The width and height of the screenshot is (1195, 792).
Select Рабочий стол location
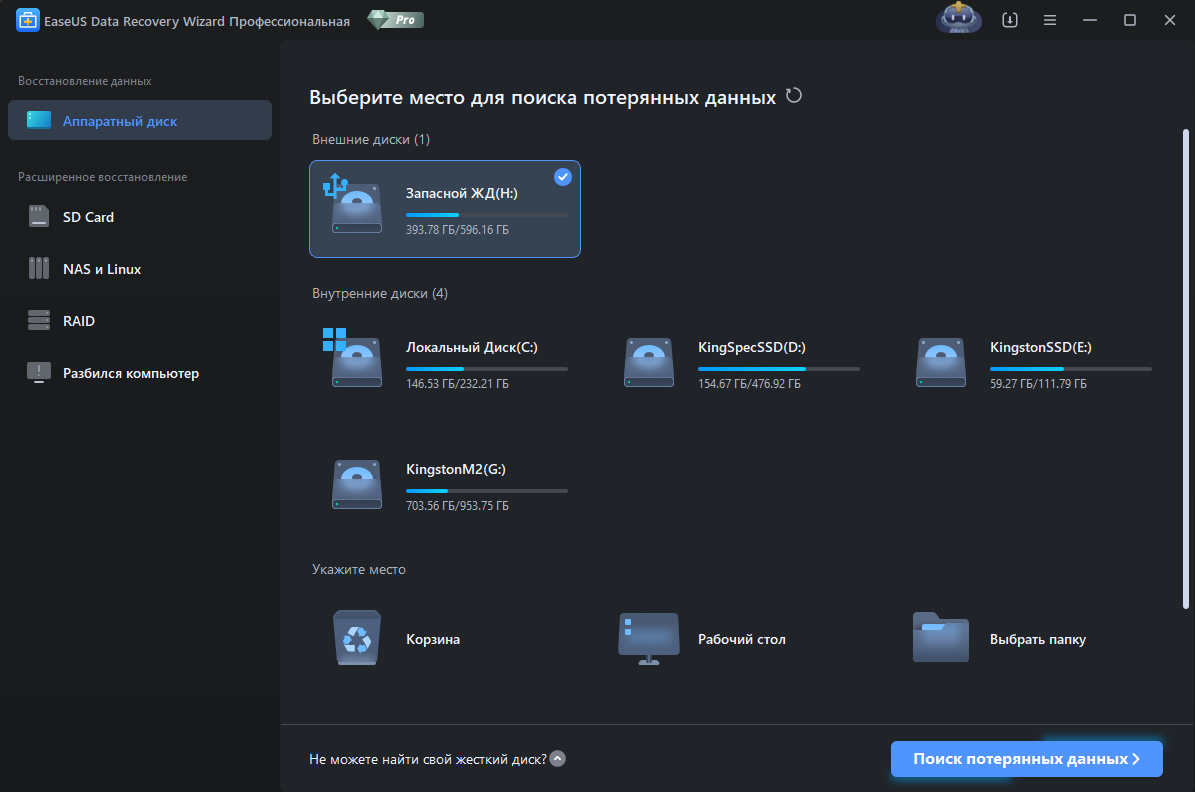(742, 640)
